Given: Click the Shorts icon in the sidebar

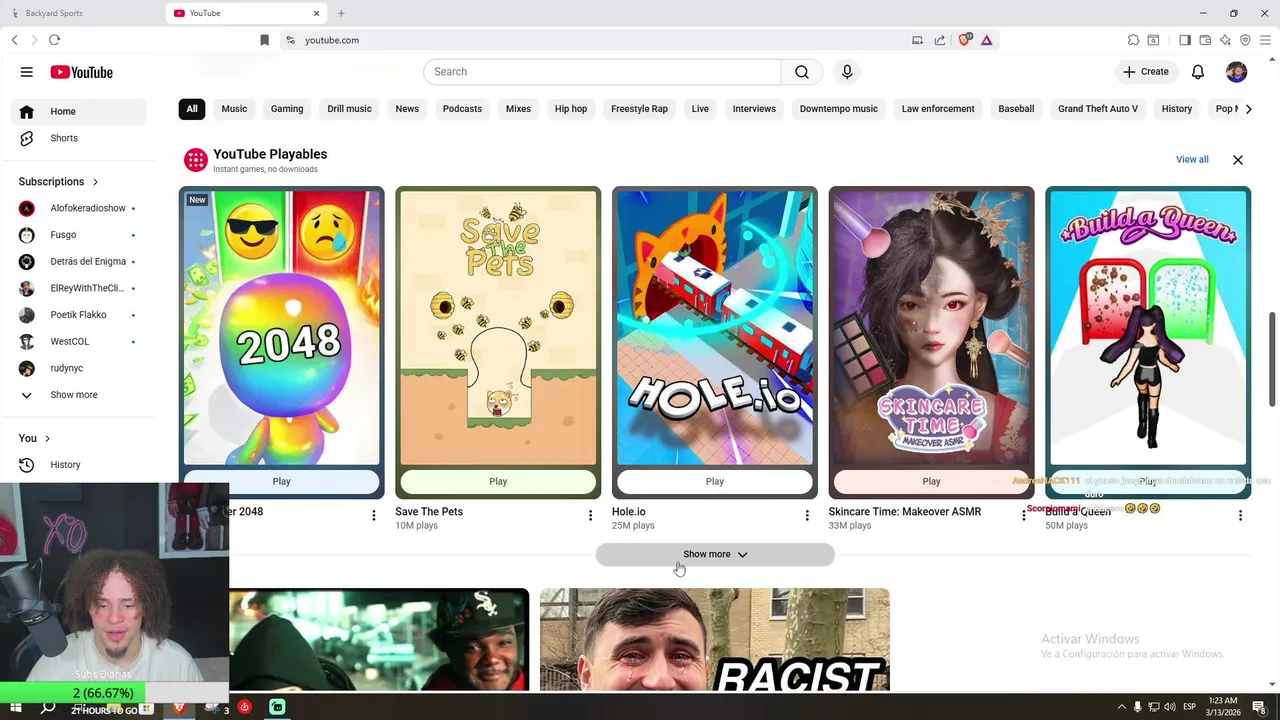Looking at the screenshot, I should click(27, 138).
